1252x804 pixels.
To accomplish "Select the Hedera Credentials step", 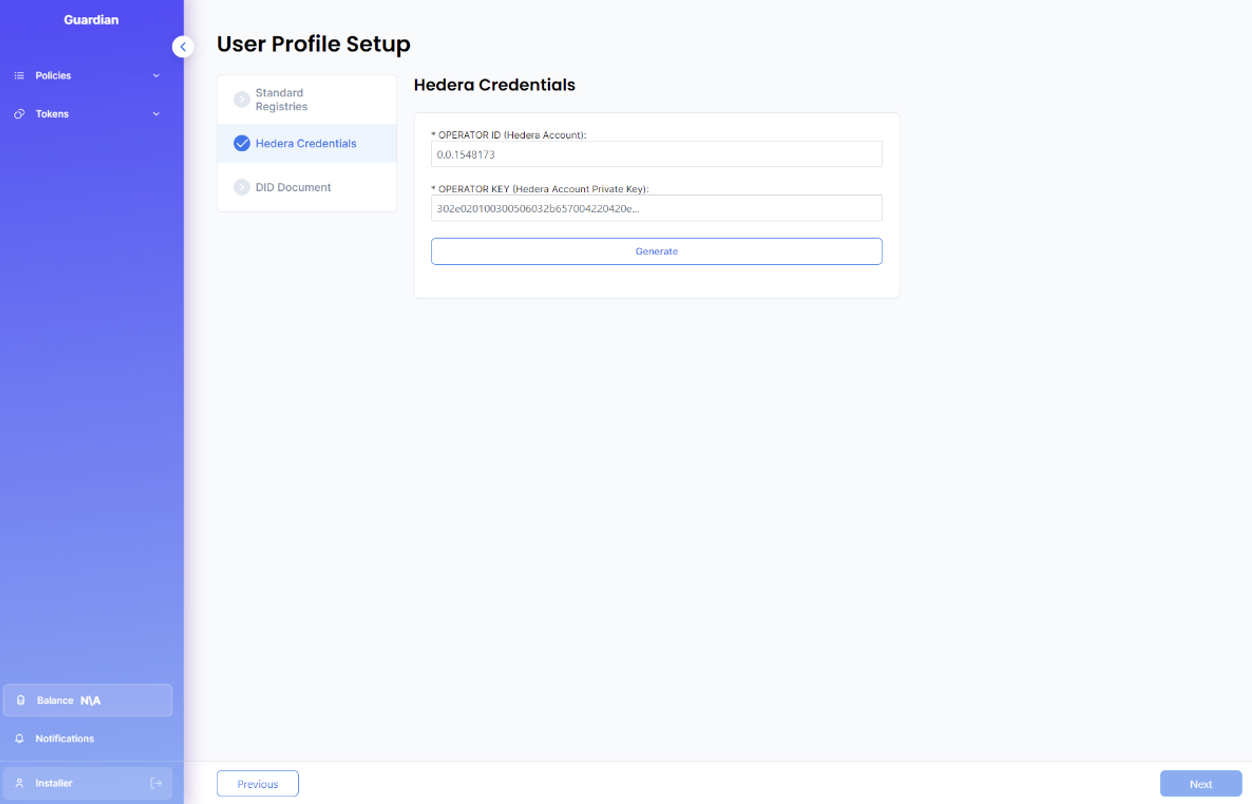I will (306, 143).
